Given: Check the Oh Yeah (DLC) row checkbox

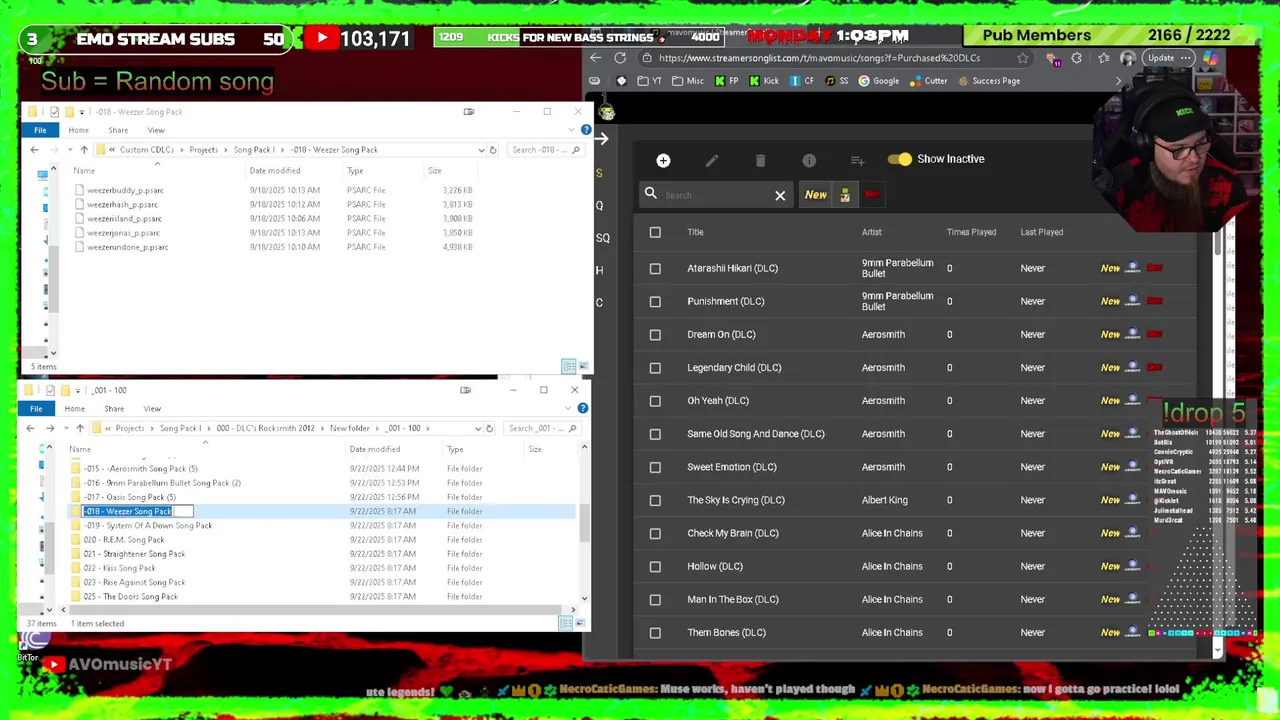Looking at the screenshot, I should [x=655, y=401].
